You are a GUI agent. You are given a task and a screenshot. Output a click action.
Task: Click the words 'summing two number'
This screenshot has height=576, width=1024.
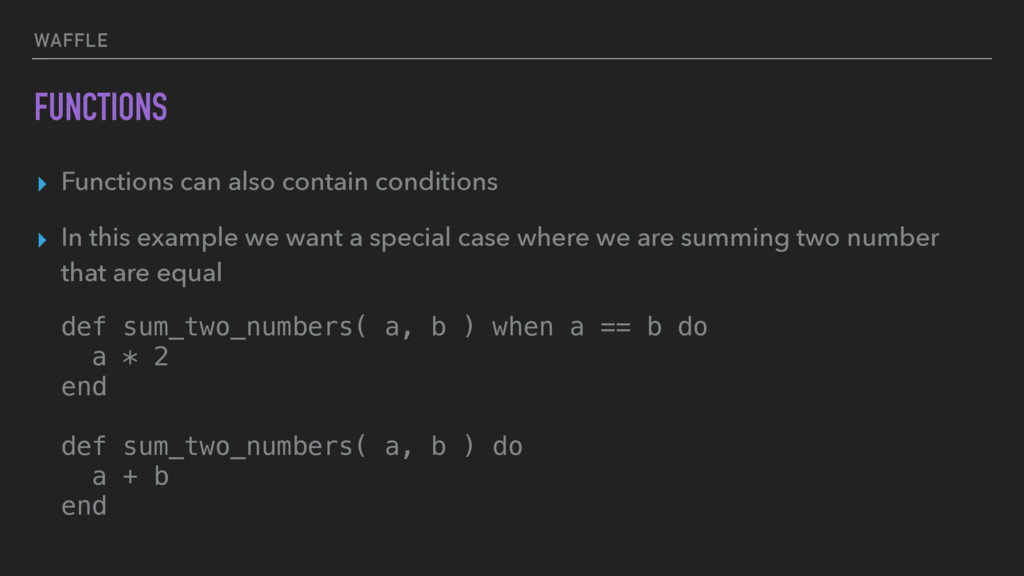point(810,239)
